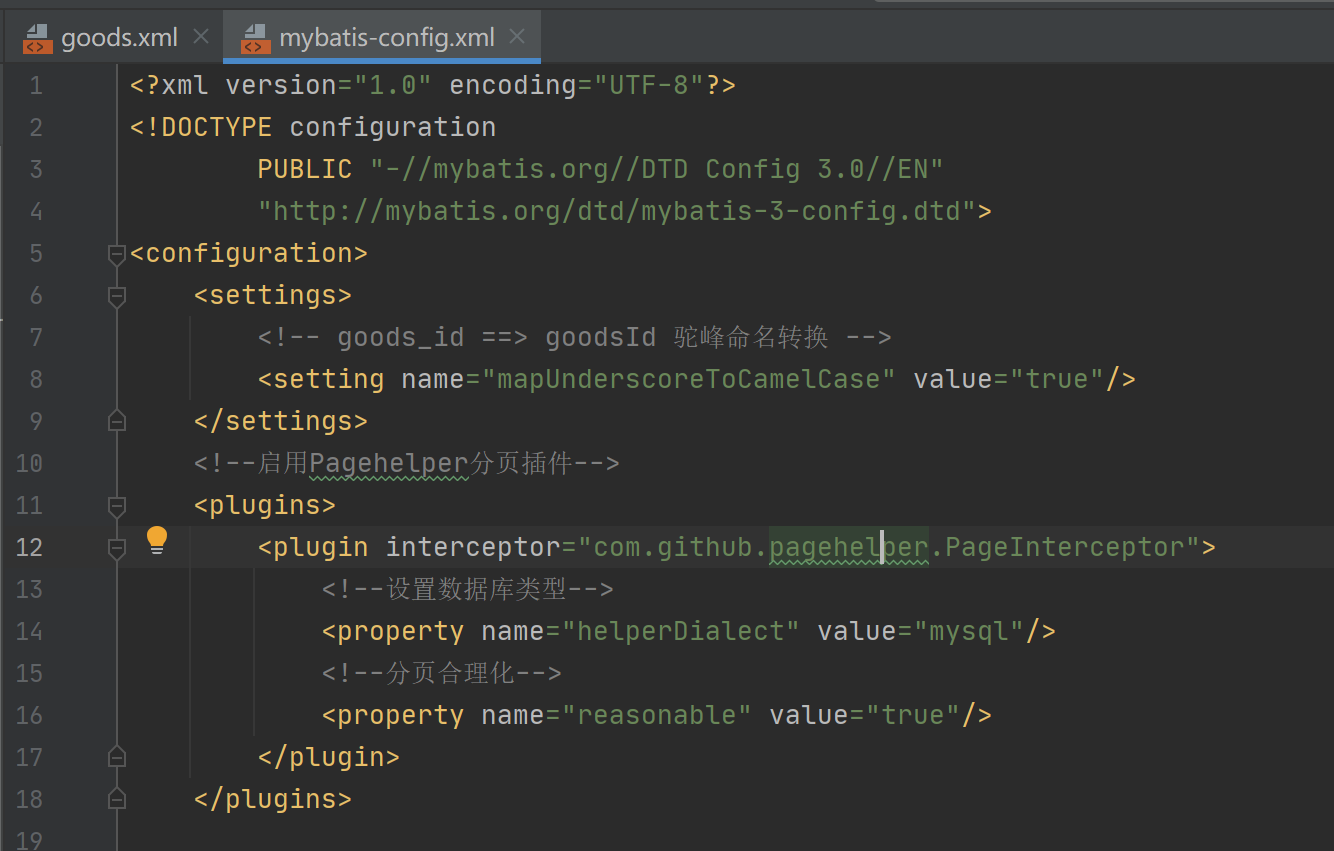Image resolution: width=1334 pixels, height=851 pixels.
Task: Close the goods.xml tab
Action: click(x=201, y=37)
